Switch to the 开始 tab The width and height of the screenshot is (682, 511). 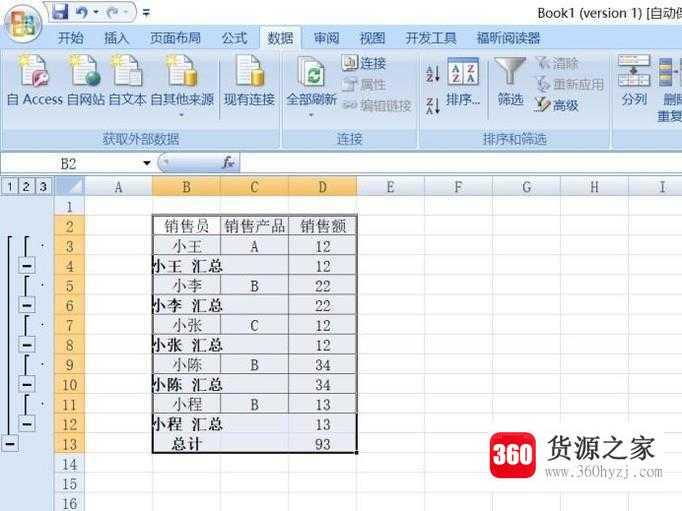(70, 39)
